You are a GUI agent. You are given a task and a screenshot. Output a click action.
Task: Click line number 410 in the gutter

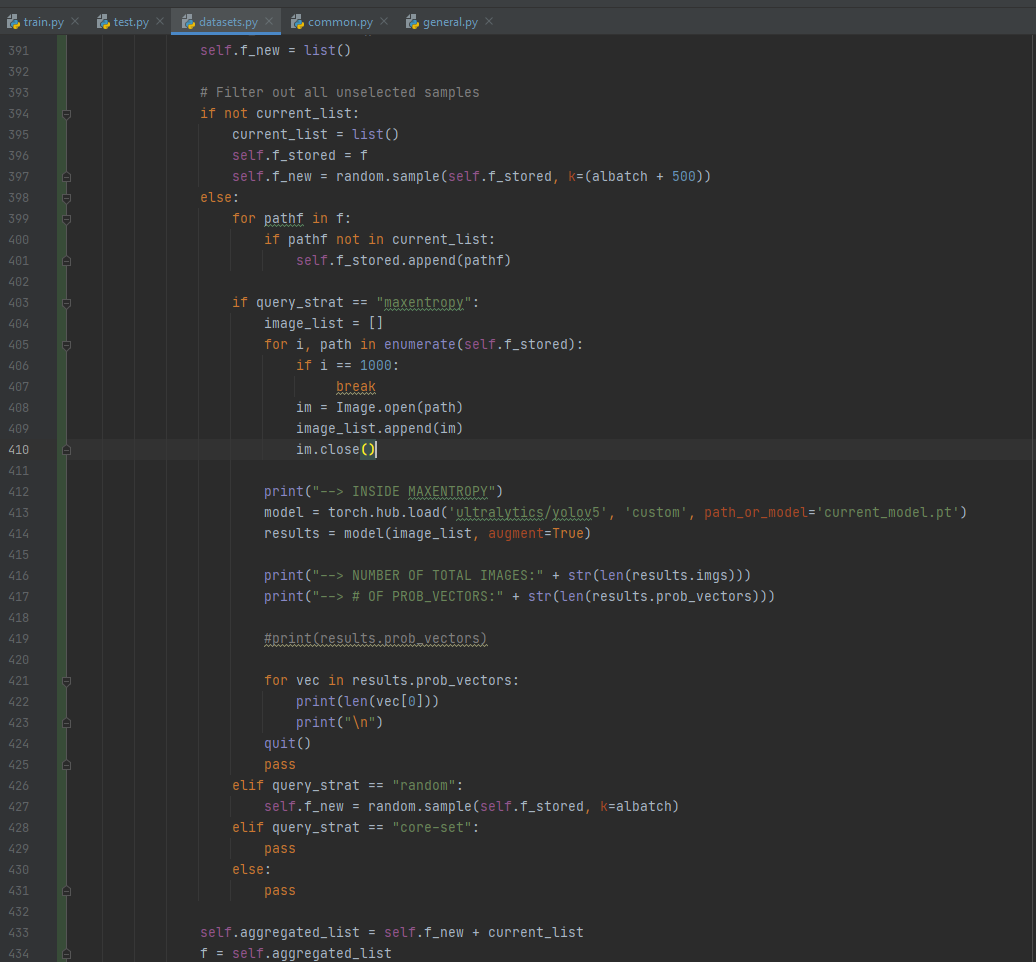[18, 449]
